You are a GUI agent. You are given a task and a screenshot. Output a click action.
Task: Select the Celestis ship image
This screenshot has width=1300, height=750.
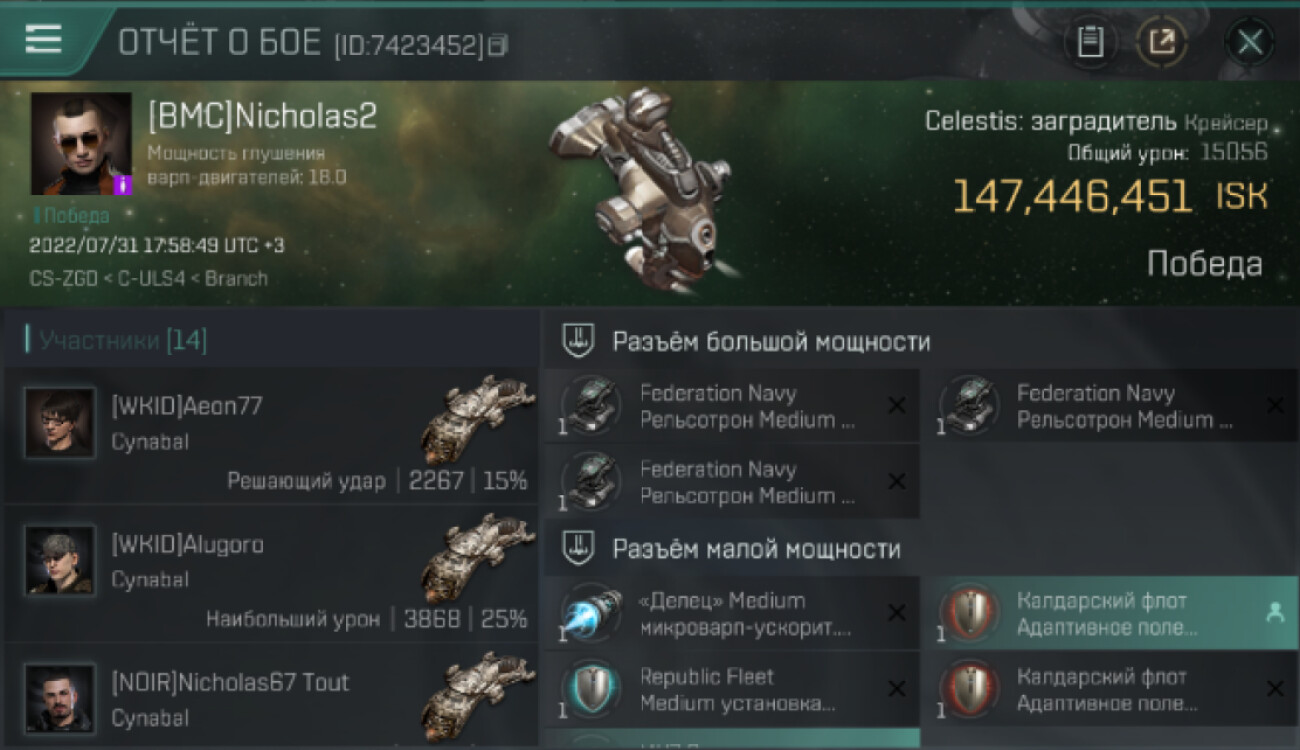click(640, 190)
